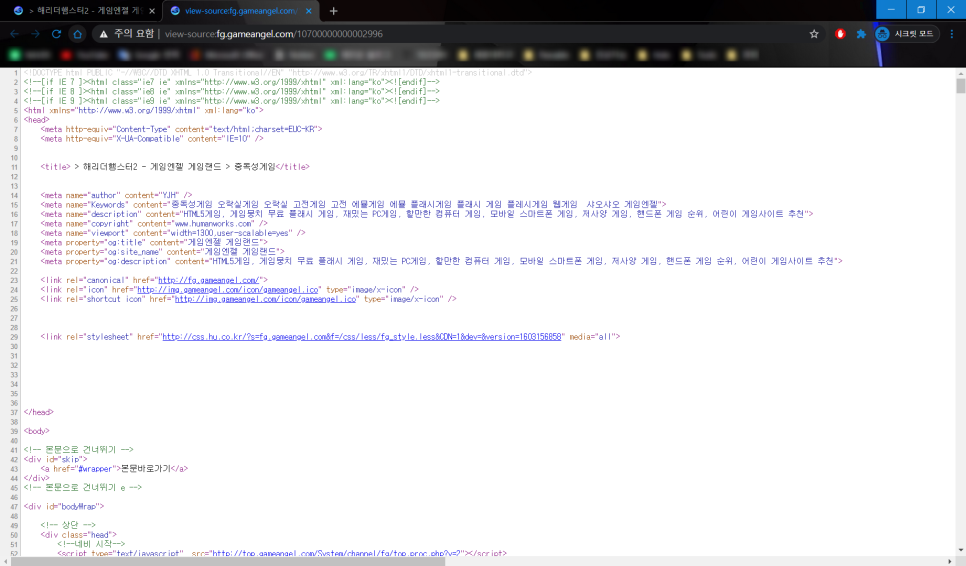Viewport: 966px width, 566px height.
Task: Click the <title> tag on line 11
Action: click(55, 167)
